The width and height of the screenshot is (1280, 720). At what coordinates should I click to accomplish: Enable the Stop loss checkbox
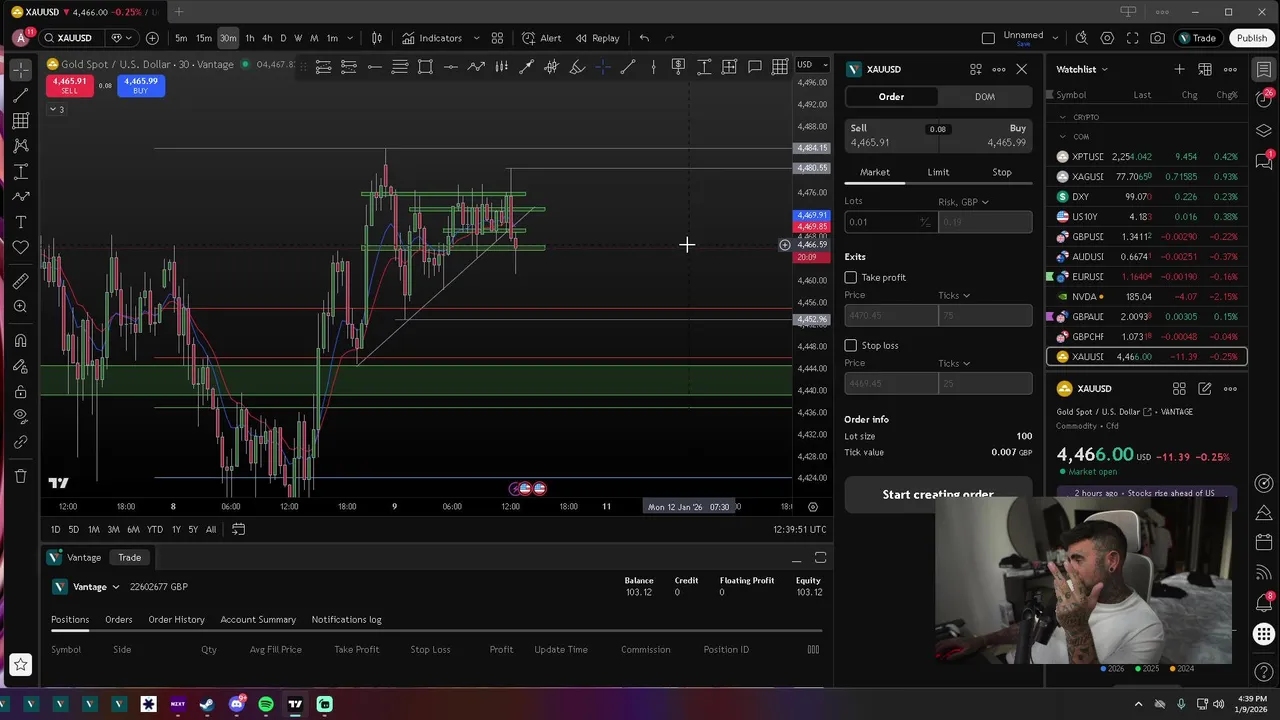[x=851, y=345]
